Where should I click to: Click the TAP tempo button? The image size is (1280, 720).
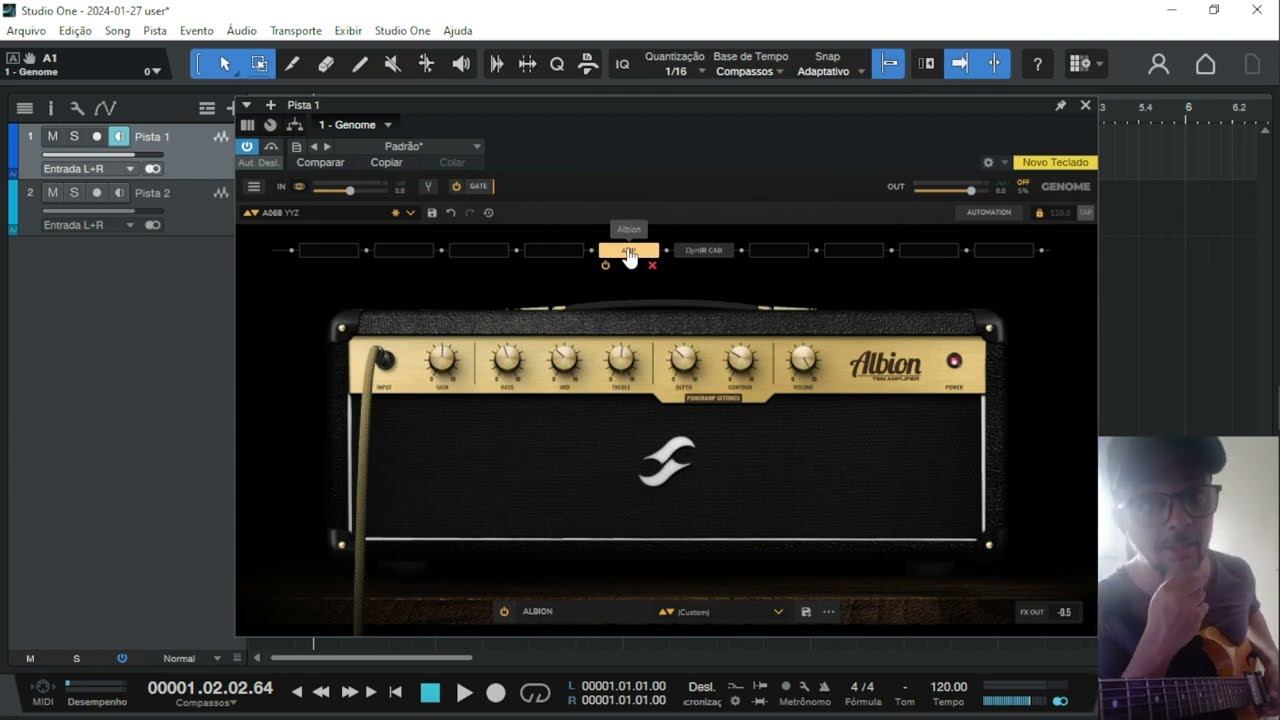coord(1085,213)
